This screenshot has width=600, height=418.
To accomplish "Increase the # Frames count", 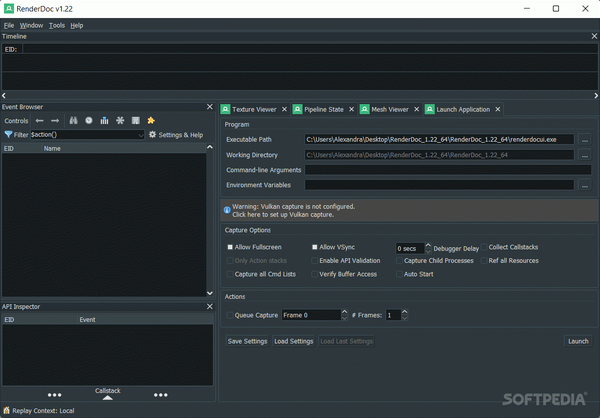I will pos(405,312).
